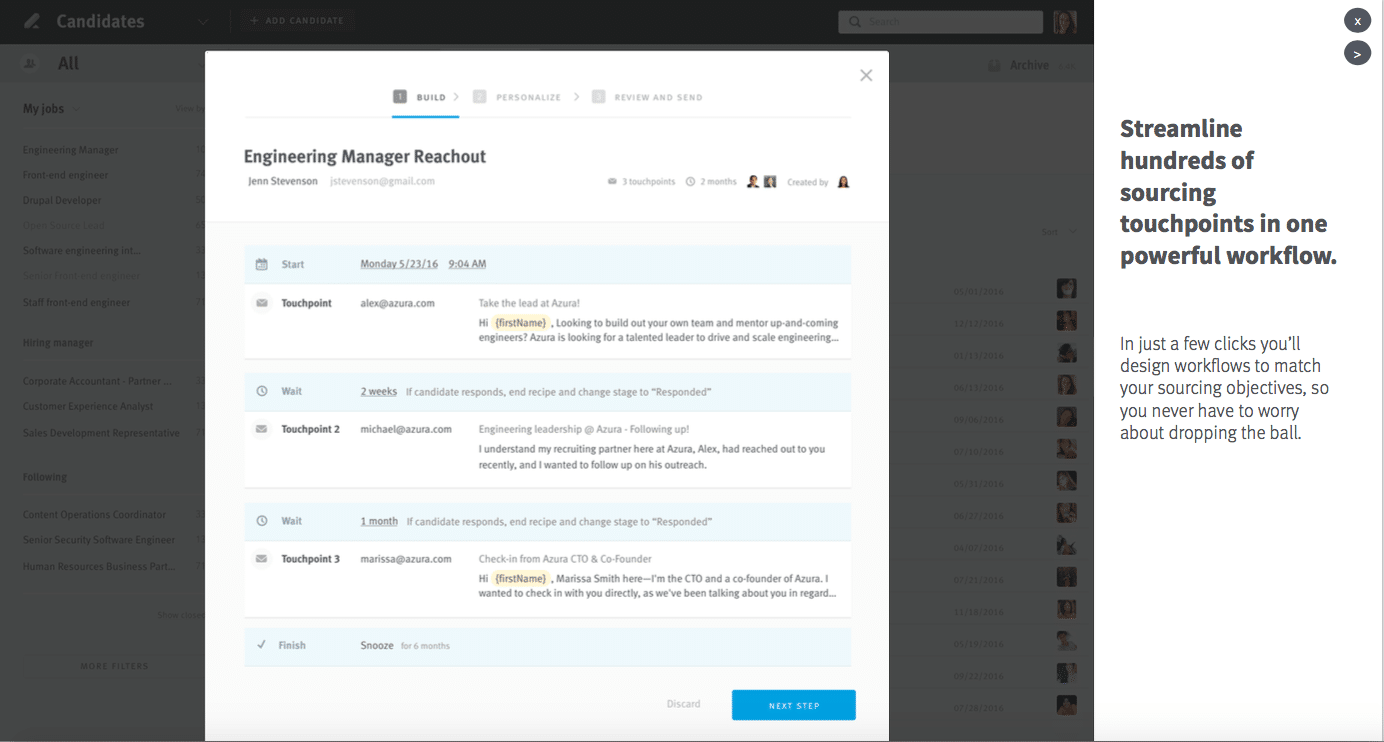Screen dimensions: 1384x742
Task: Dismiss the tour with the round x button
Action: pyautogui.click(x=1357, y=20)
